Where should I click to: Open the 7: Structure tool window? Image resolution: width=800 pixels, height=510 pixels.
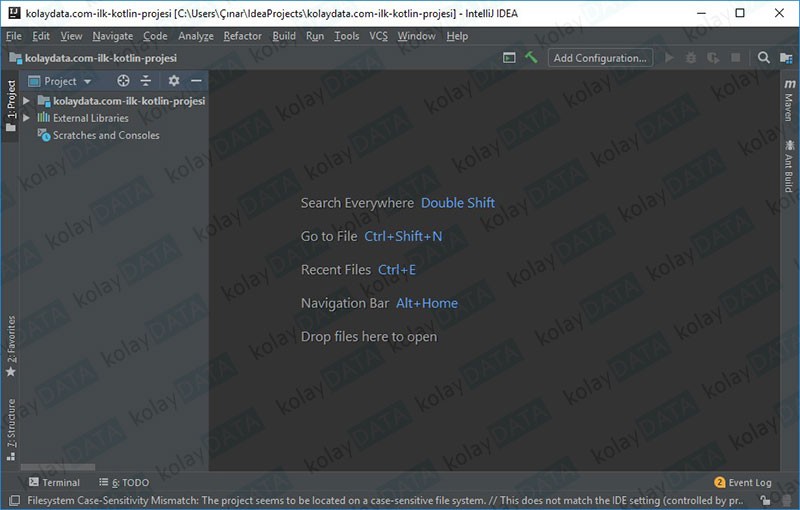point(11,429)
